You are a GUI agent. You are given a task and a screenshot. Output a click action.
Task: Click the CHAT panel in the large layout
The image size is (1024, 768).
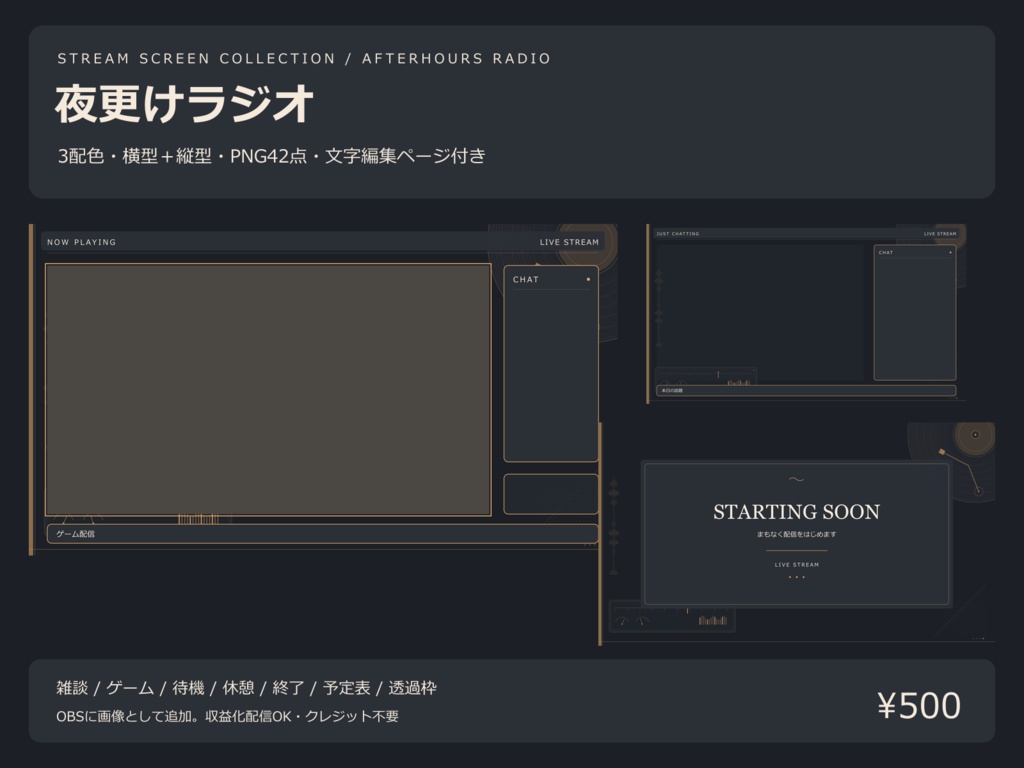551,364
